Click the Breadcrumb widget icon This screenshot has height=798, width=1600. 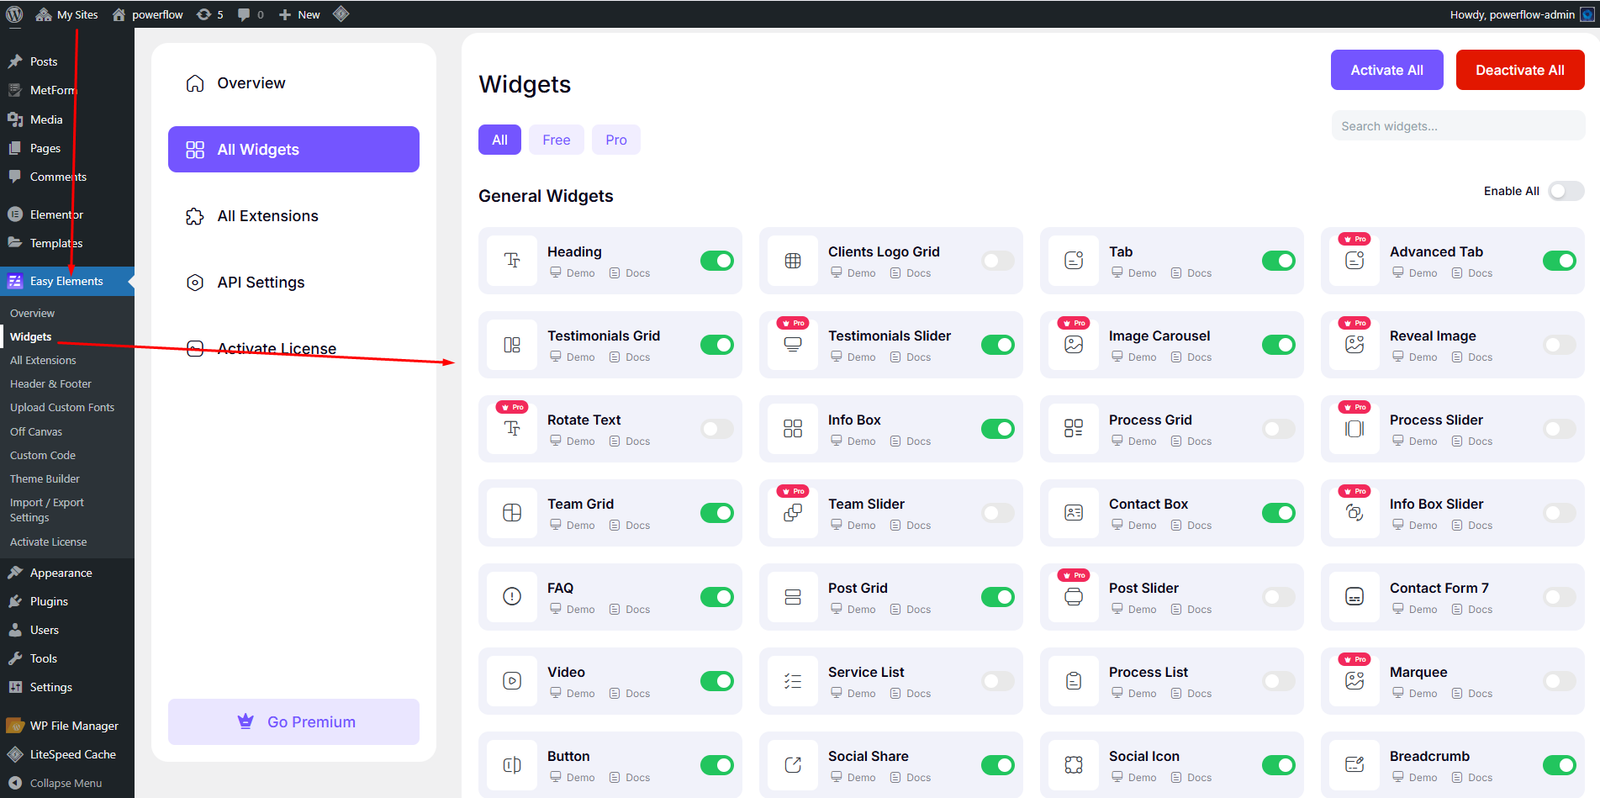(x=1355, y=765)
